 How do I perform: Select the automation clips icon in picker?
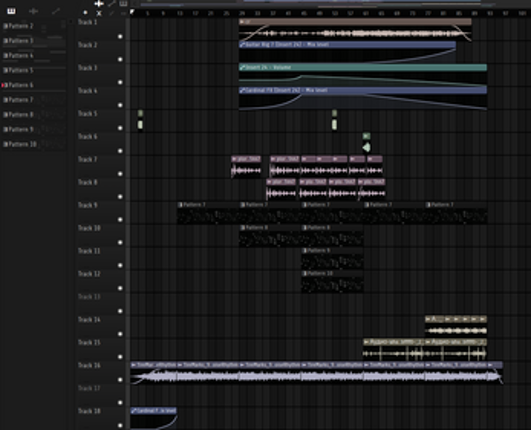56,11
